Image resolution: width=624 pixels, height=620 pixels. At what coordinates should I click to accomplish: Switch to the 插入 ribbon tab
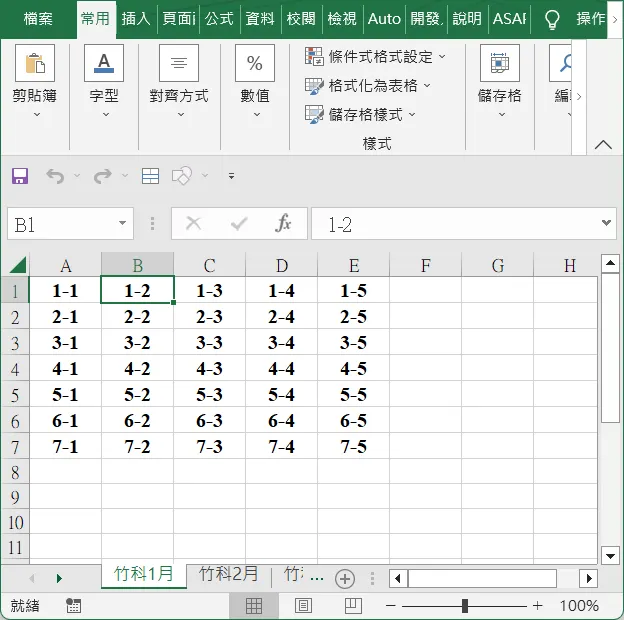136,19
